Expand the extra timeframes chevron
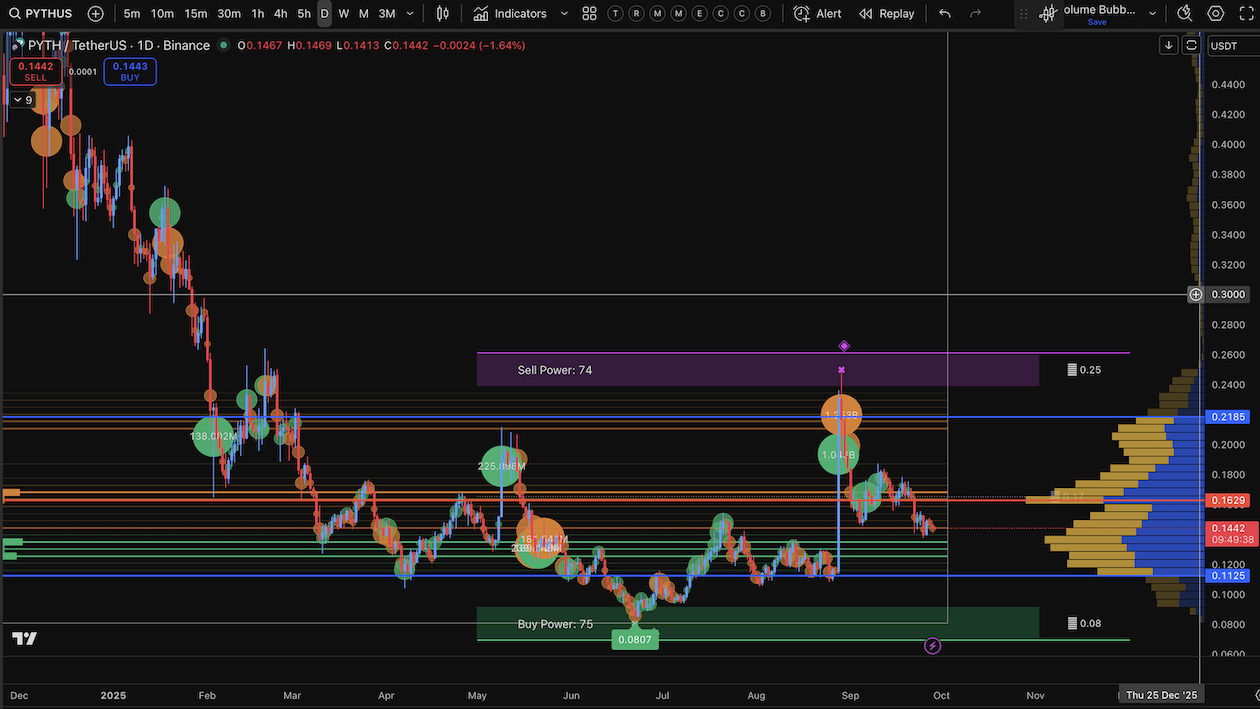 [409, 13]
